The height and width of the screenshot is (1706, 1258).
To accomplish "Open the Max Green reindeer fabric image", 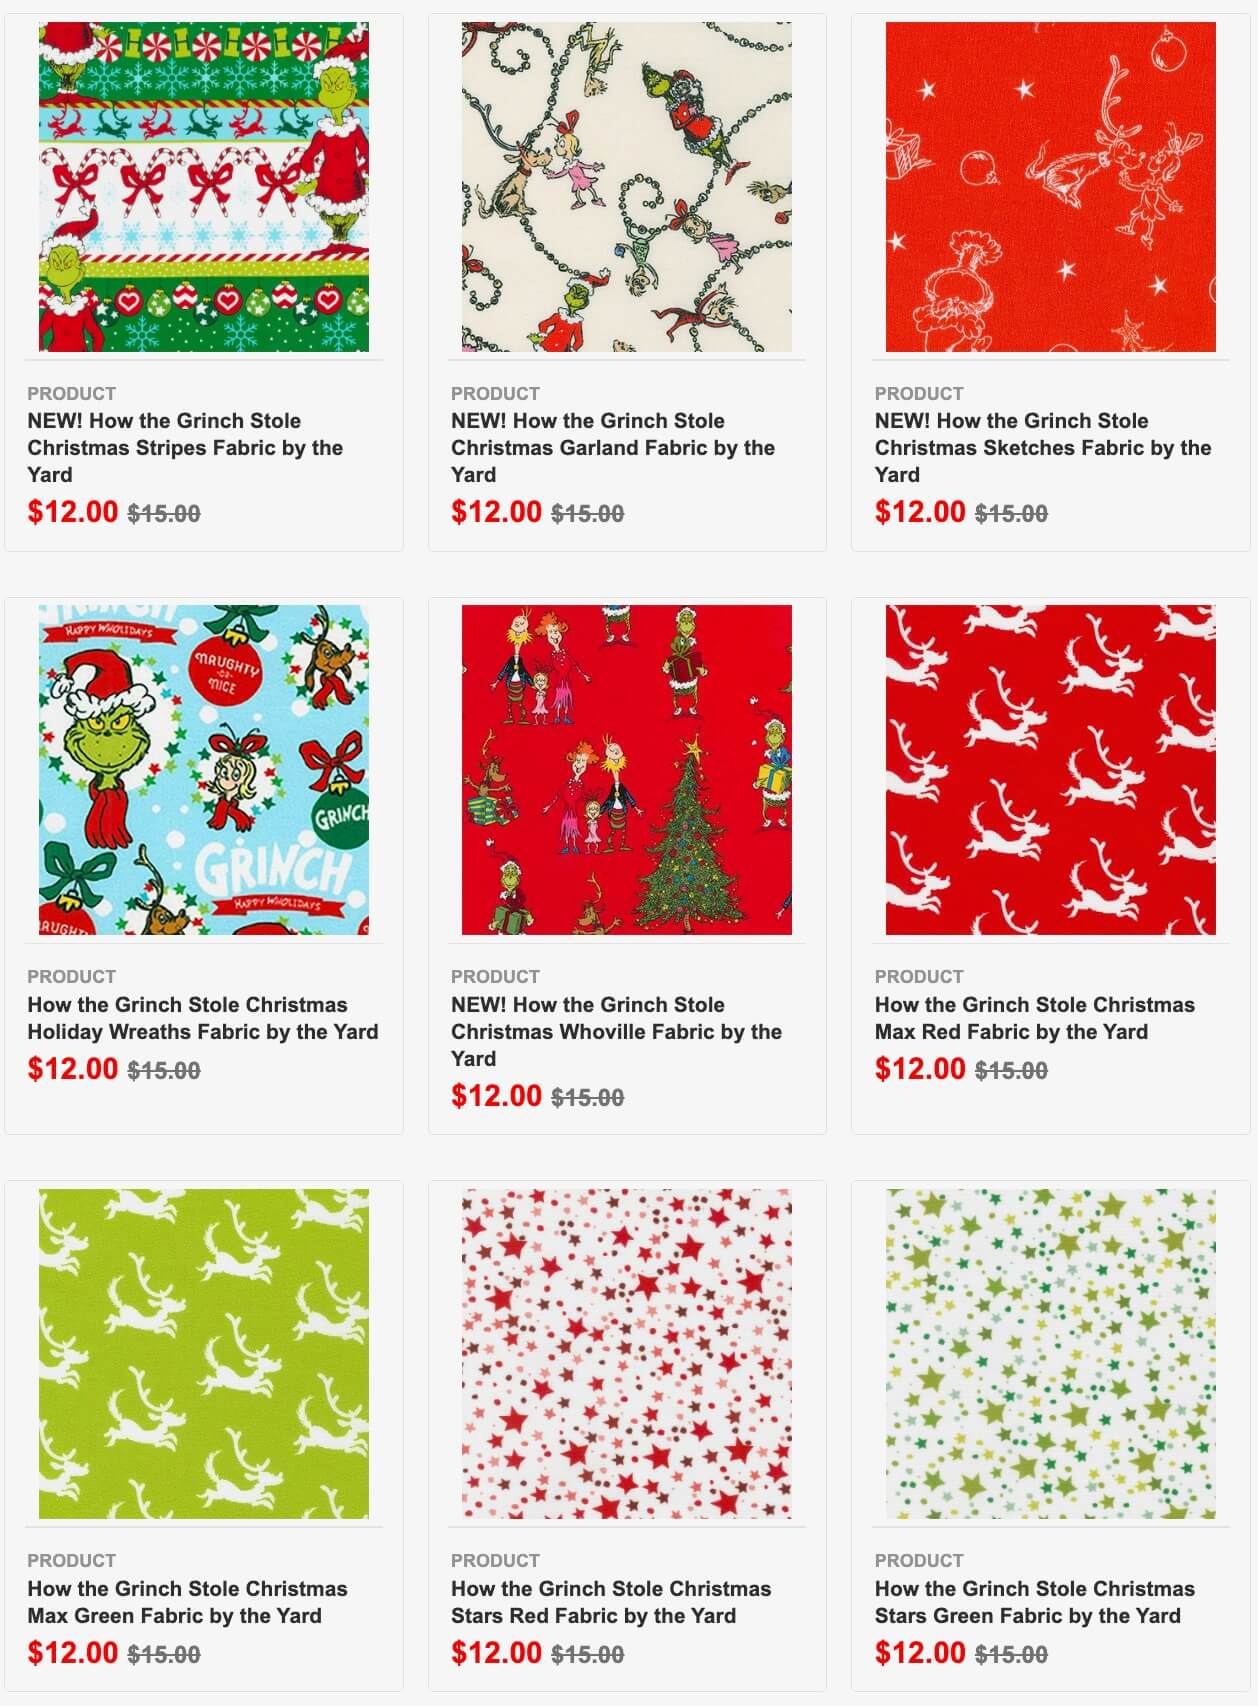I will (x=204, y=1354).
